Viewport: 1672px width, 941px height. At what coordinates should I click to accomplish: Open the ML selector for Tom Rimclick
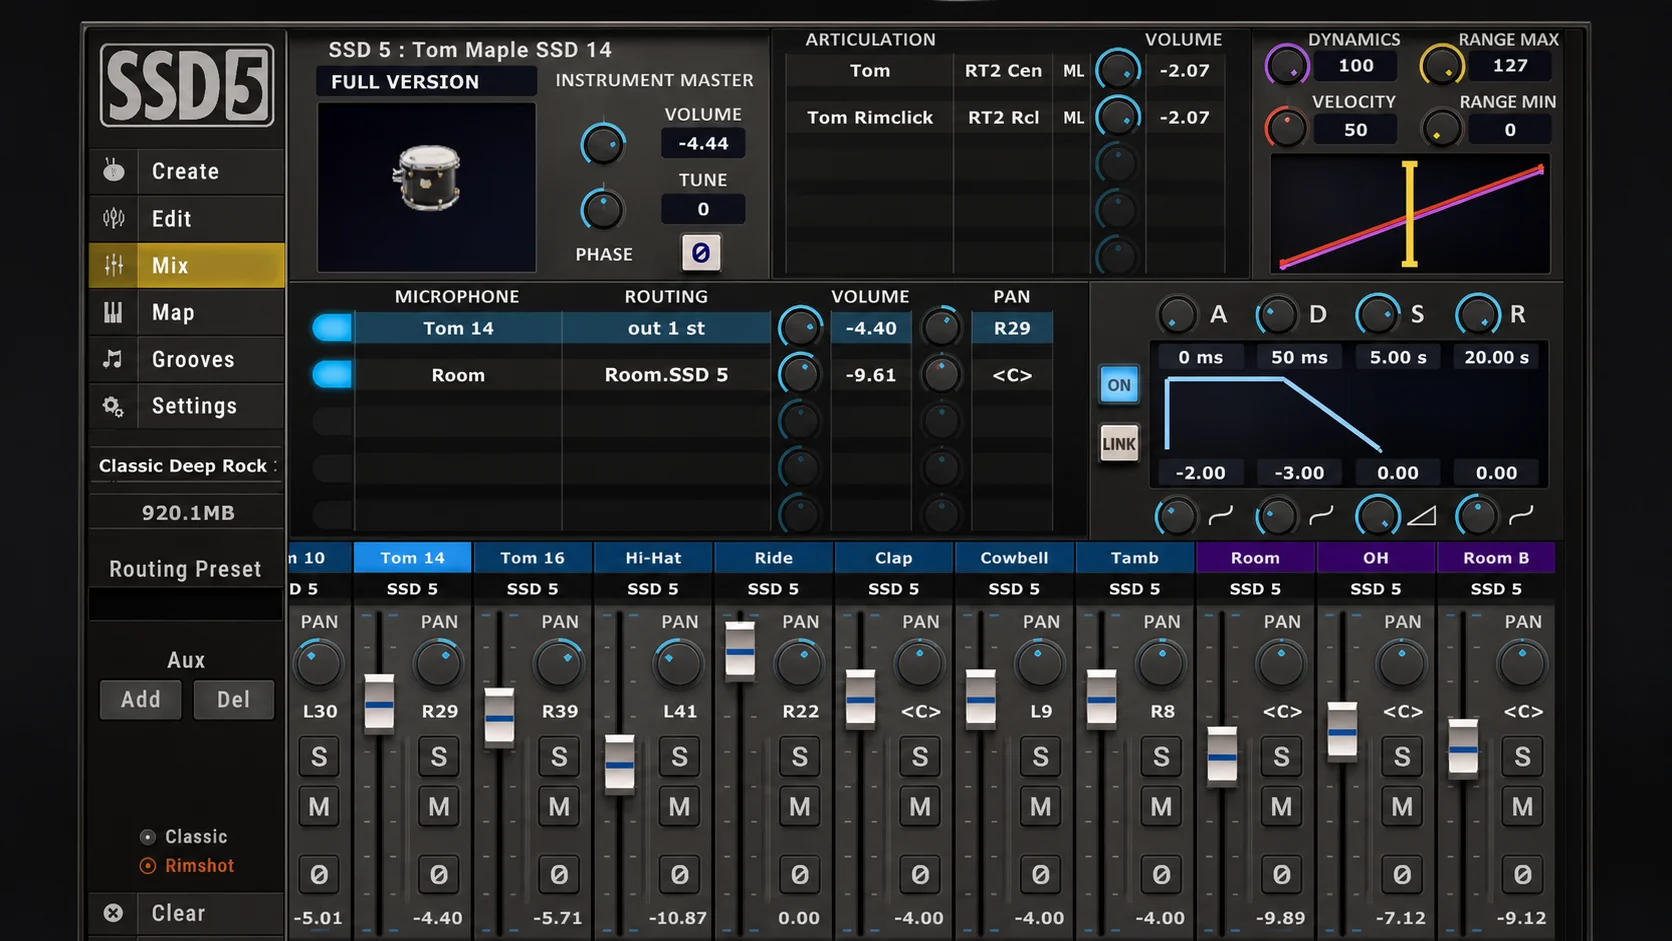[1073, 118]
